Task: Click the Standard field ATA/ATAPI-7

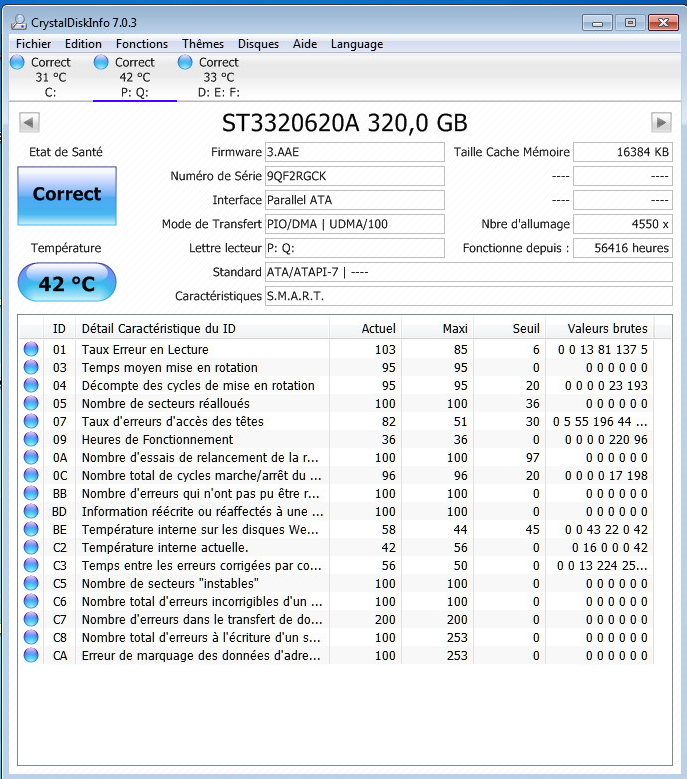Action: coord(468,272)
